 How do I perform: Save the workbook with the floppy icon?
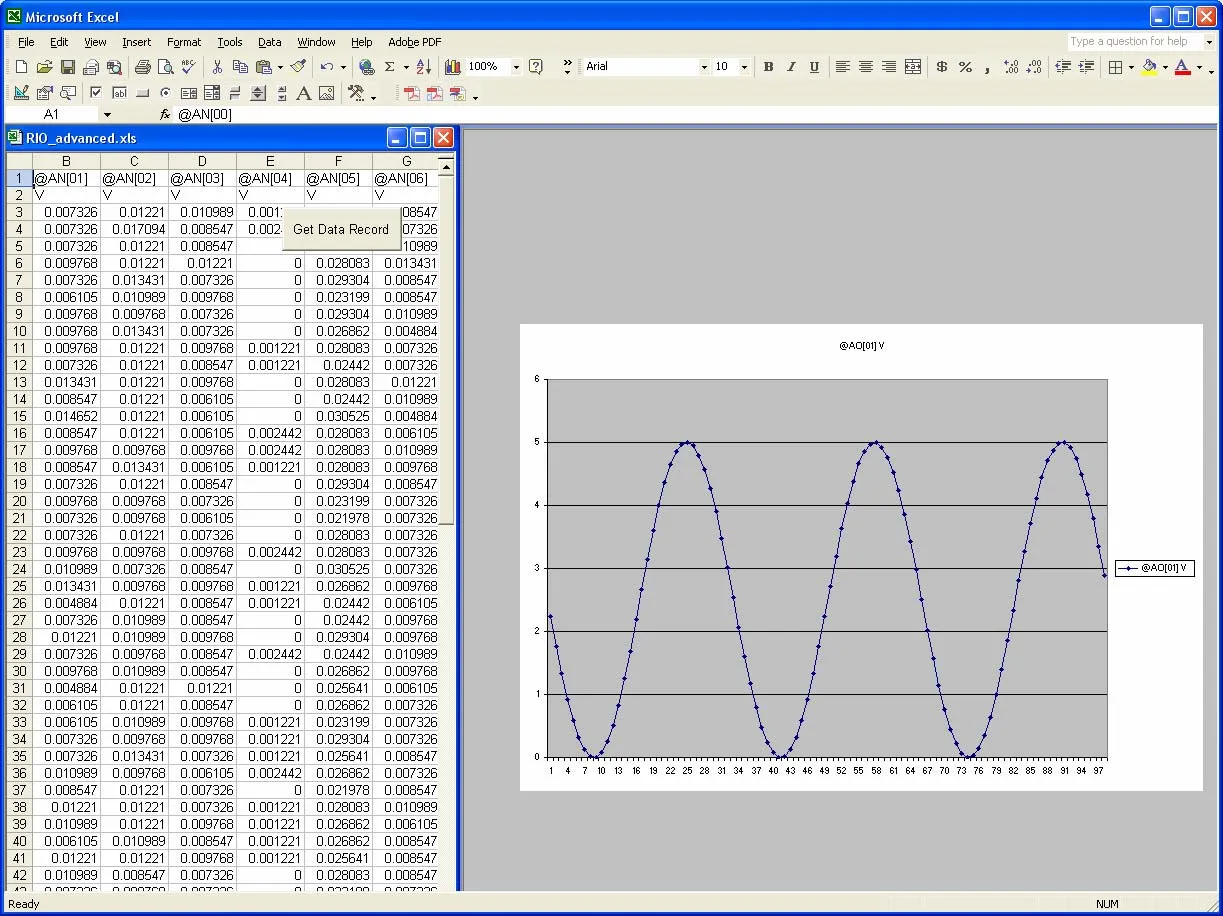point(68,67)
